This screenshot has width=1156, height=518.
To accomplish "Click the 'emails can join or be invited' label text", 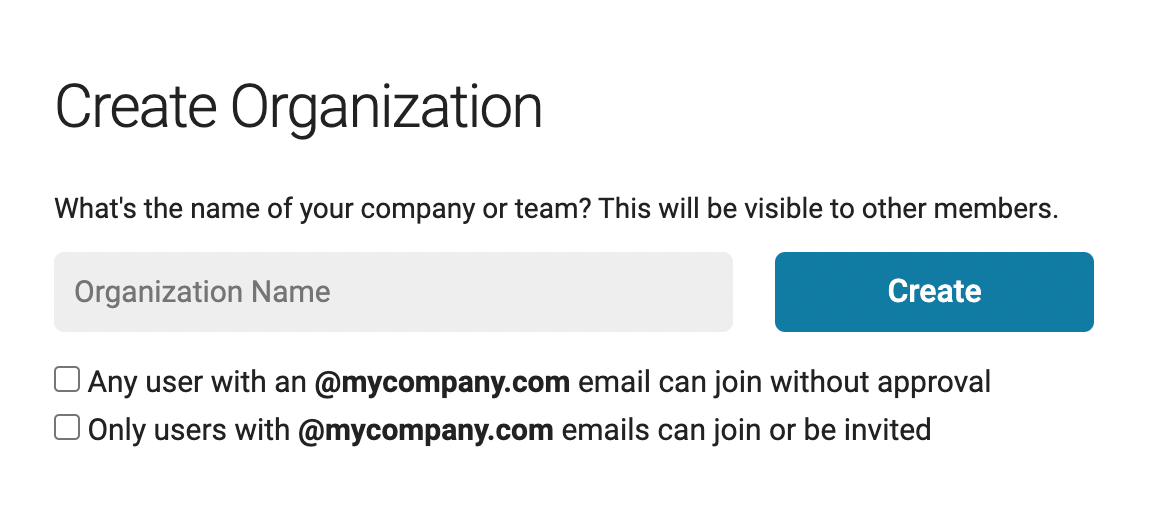I will tap(746, 430).
